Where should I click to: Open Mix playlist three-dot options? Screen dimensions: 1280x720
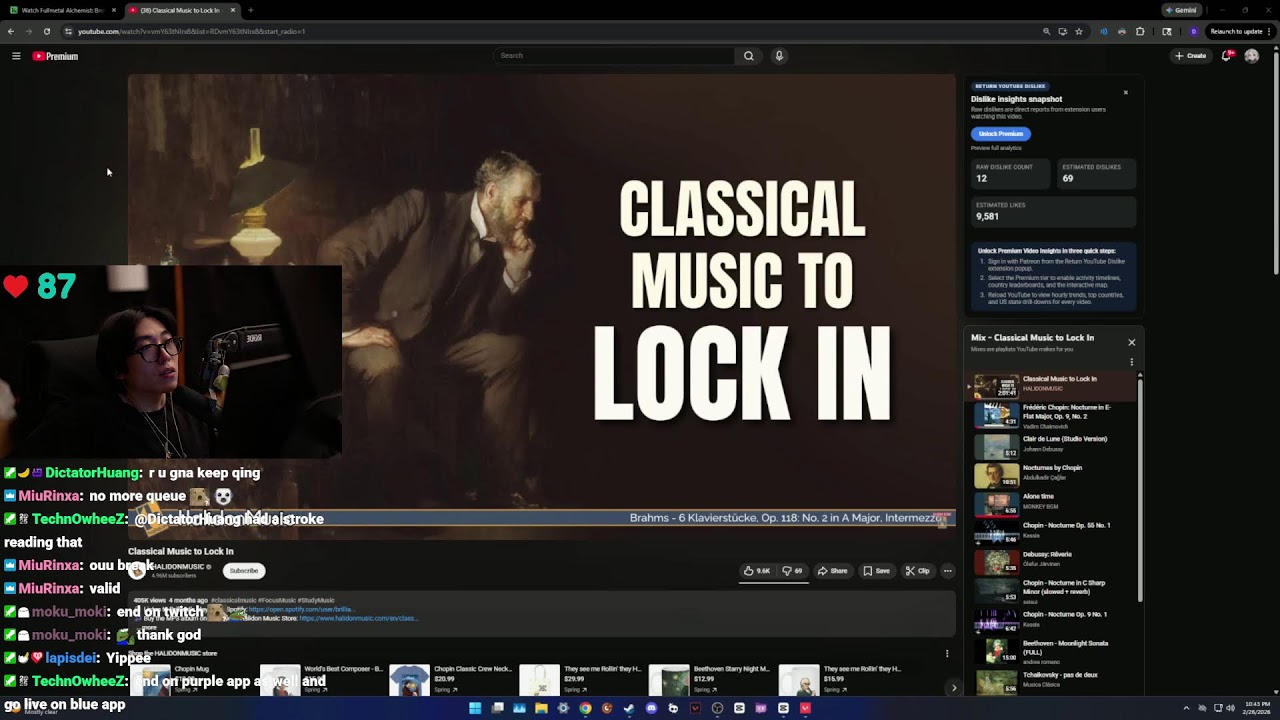pos(1132,362)
